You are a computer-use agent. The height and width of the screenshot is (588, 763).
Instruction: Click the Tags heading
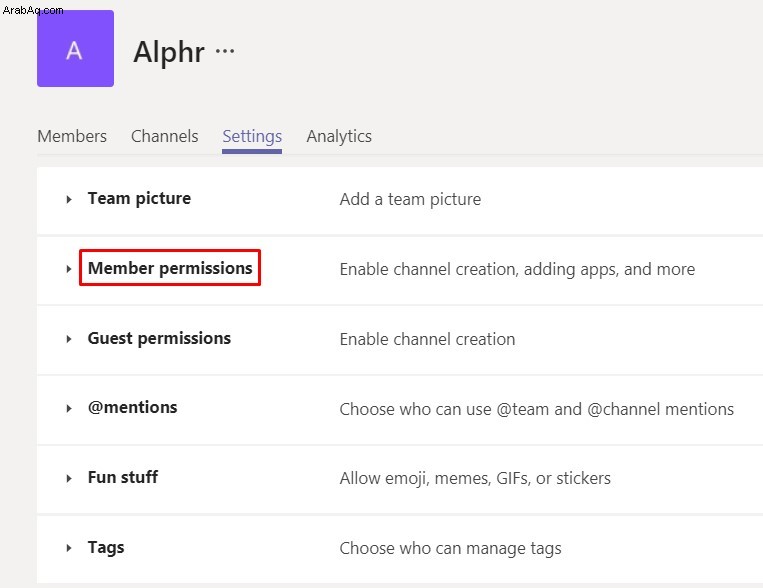coord(106,548)
